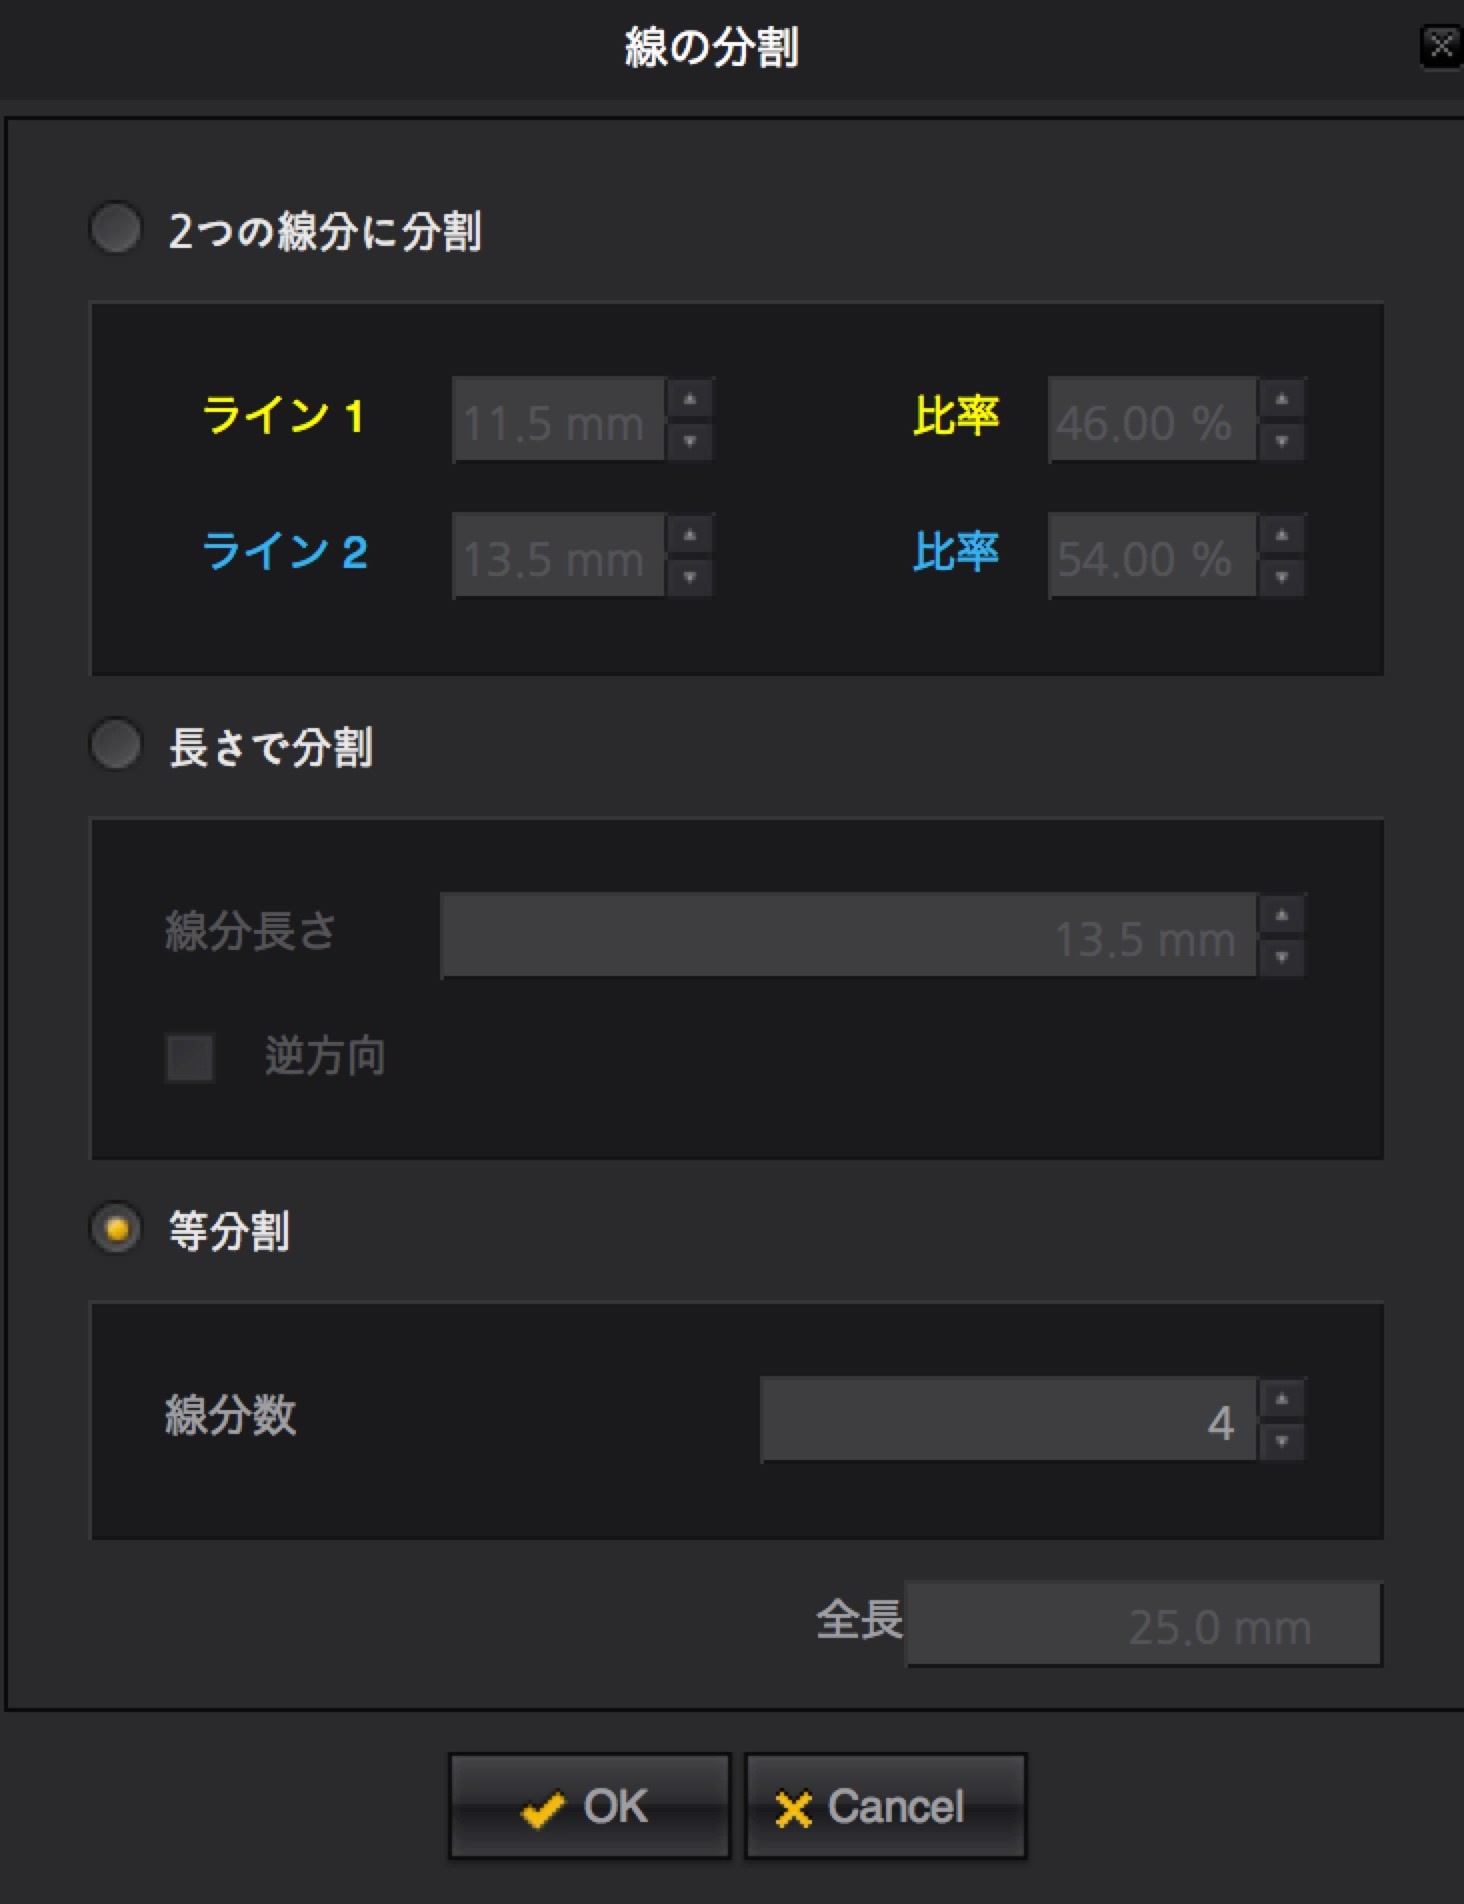The image size is (1464, 1904).
Task: Click the 全長 total length field
Action: (1144, 1624)
